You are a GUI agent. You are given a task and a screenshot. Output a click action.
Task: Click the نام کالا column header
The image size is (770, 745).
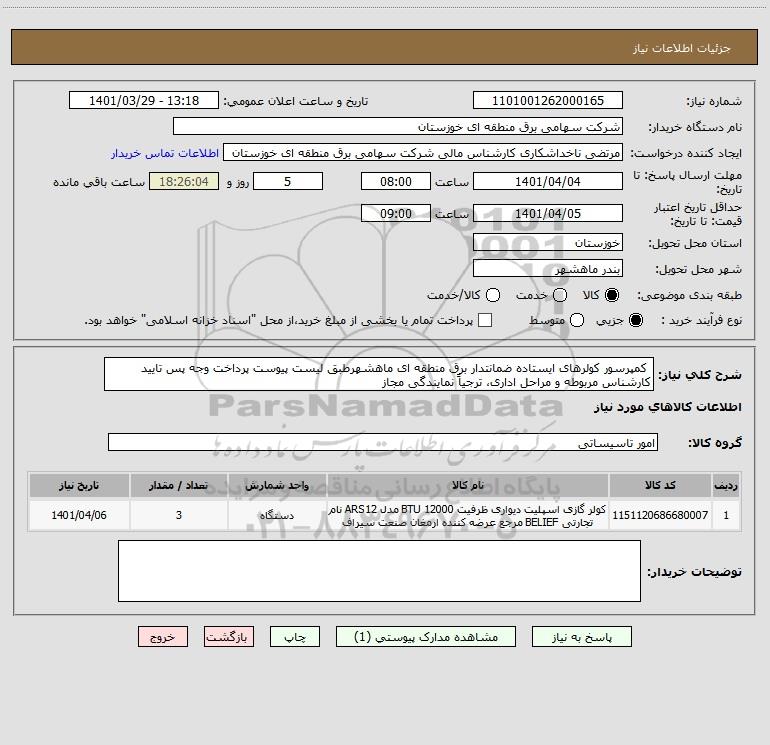[x=468, y=485]
